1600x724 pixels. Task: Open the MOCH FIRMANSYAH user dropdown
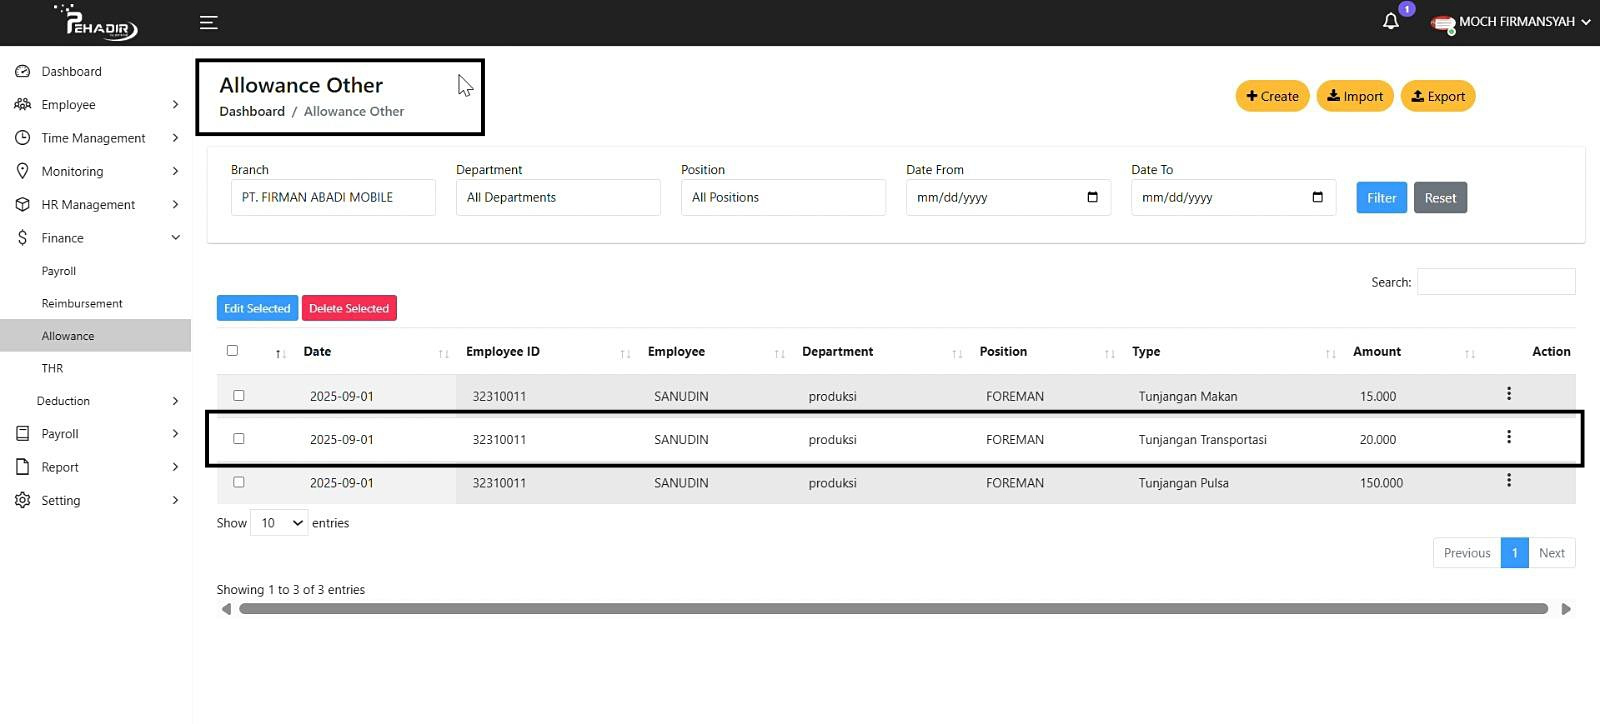pyautogui.click(x=1515, y=22)
